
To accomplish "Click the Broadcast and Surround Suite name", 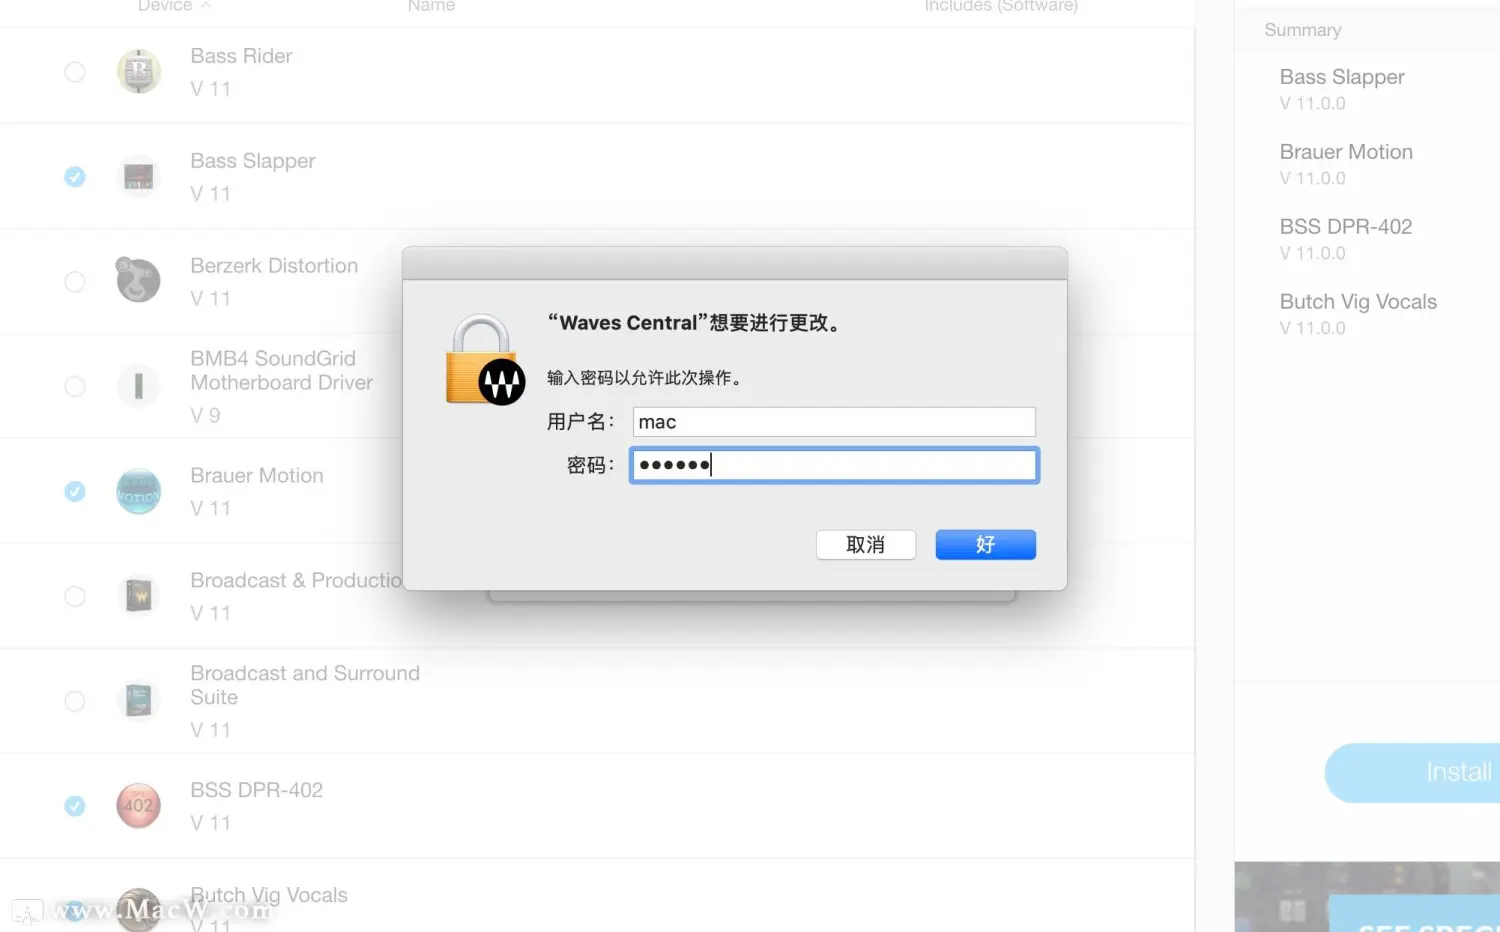I will 305,685.
